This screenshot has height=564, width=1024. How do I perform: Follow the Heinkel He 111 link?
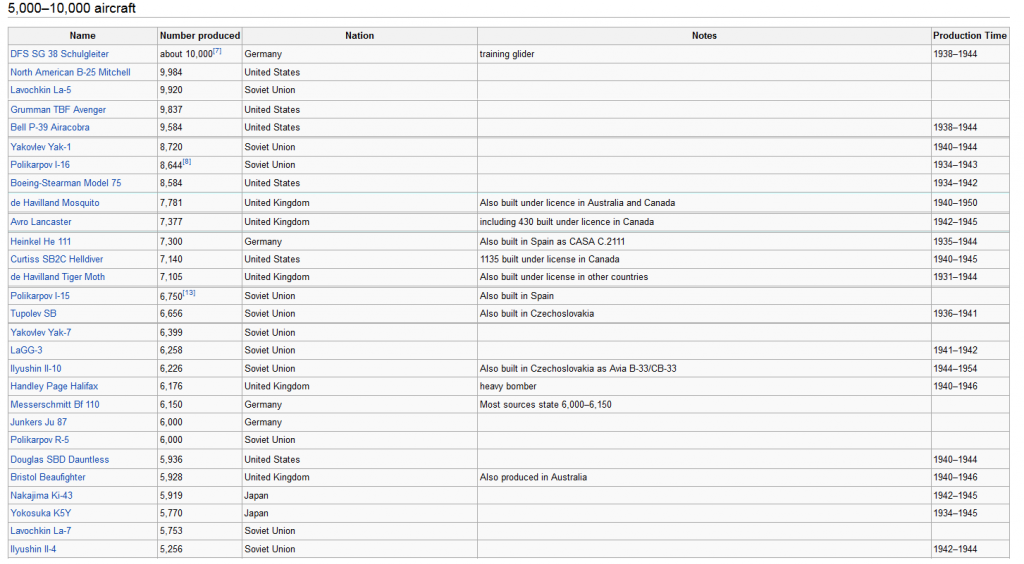[x=40, y=242]
